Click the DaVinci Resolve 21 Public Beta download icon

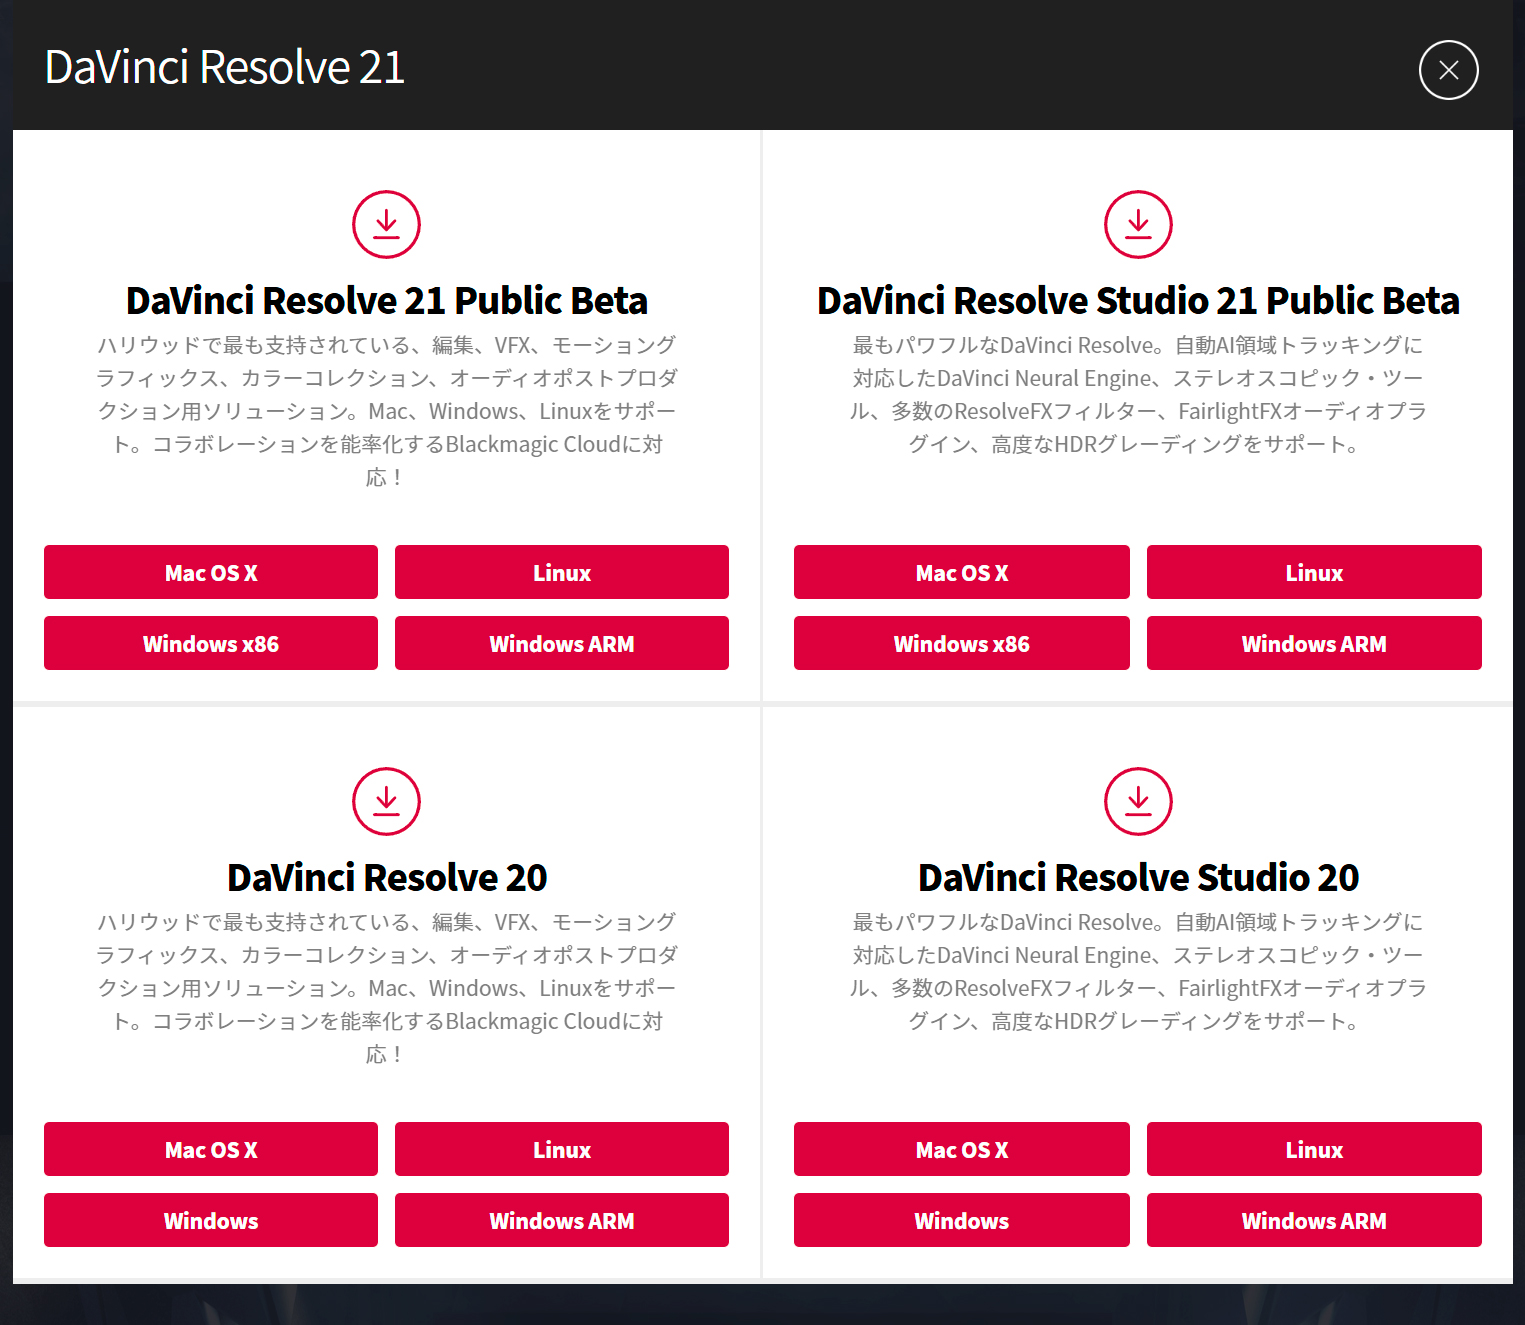386,224
